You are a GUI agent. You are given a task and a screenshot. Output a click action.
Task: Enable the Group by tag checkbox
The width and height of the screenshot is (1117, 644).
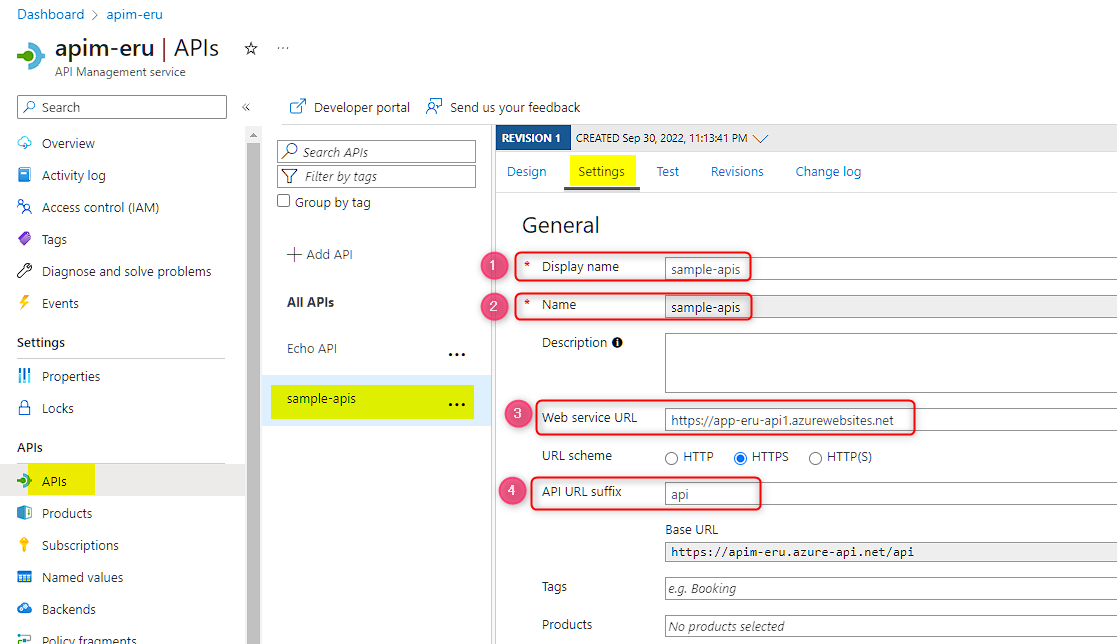click(284, 201)
